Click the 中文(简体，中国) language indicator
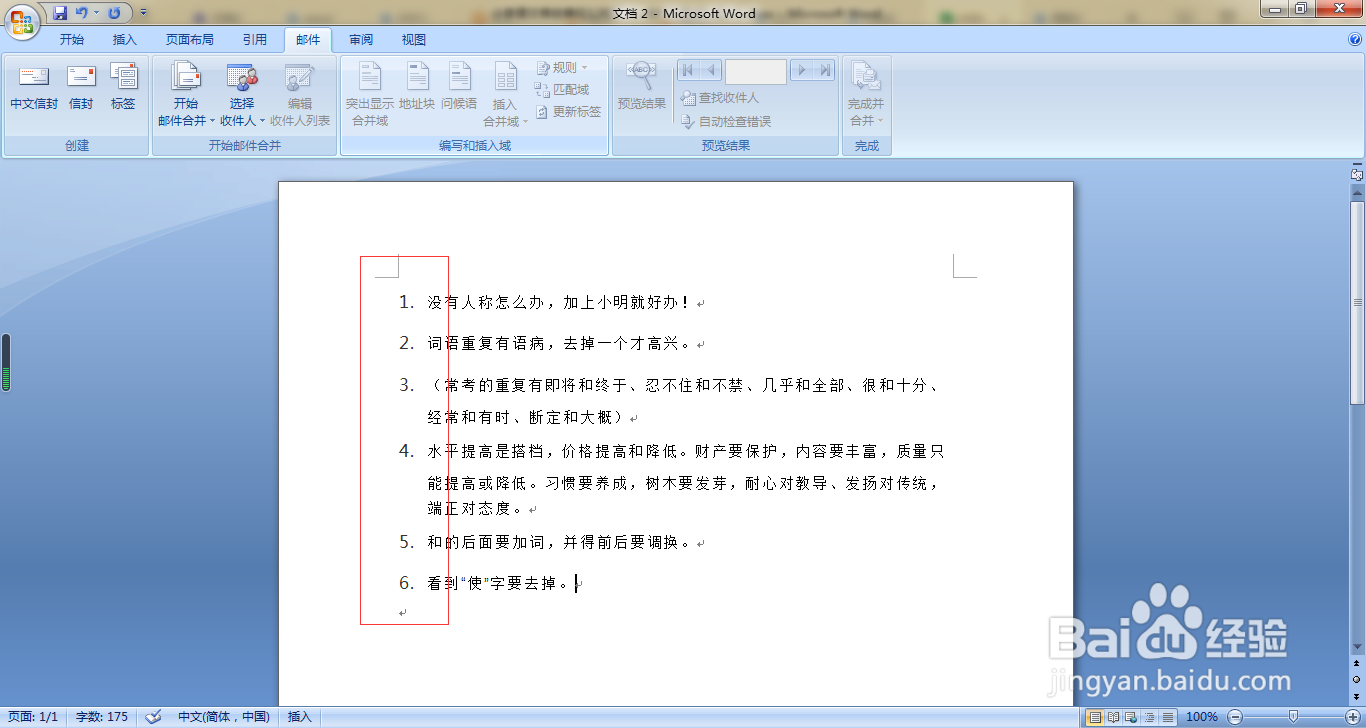 pyautogui.click(x=224, y=717)
